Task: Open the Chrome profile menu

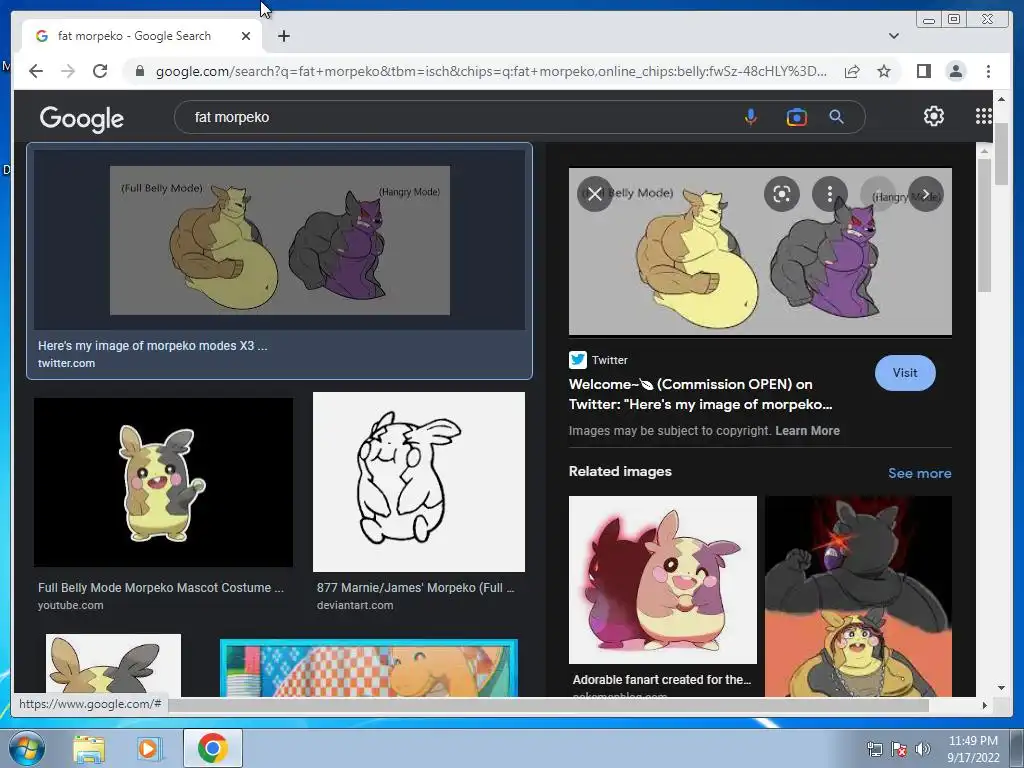Action: click(955, 71)
